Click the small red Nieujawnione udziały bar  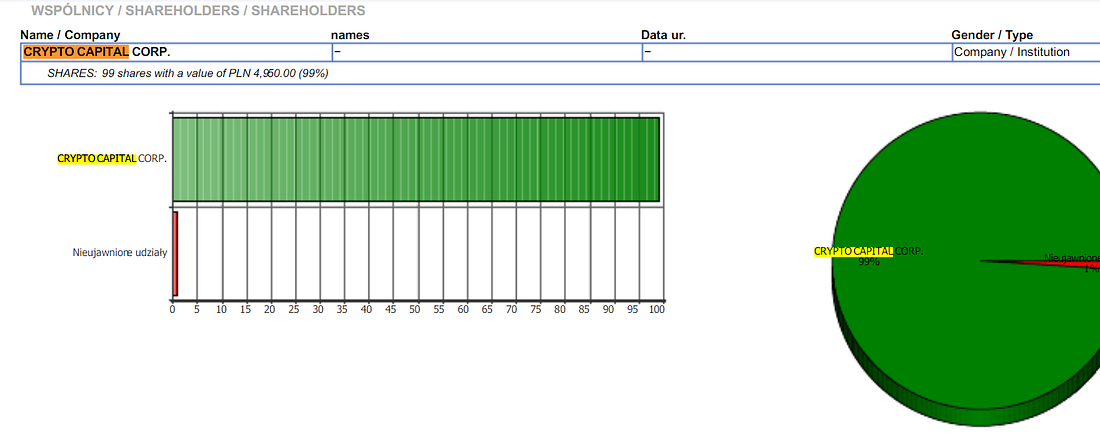[175, 254]
